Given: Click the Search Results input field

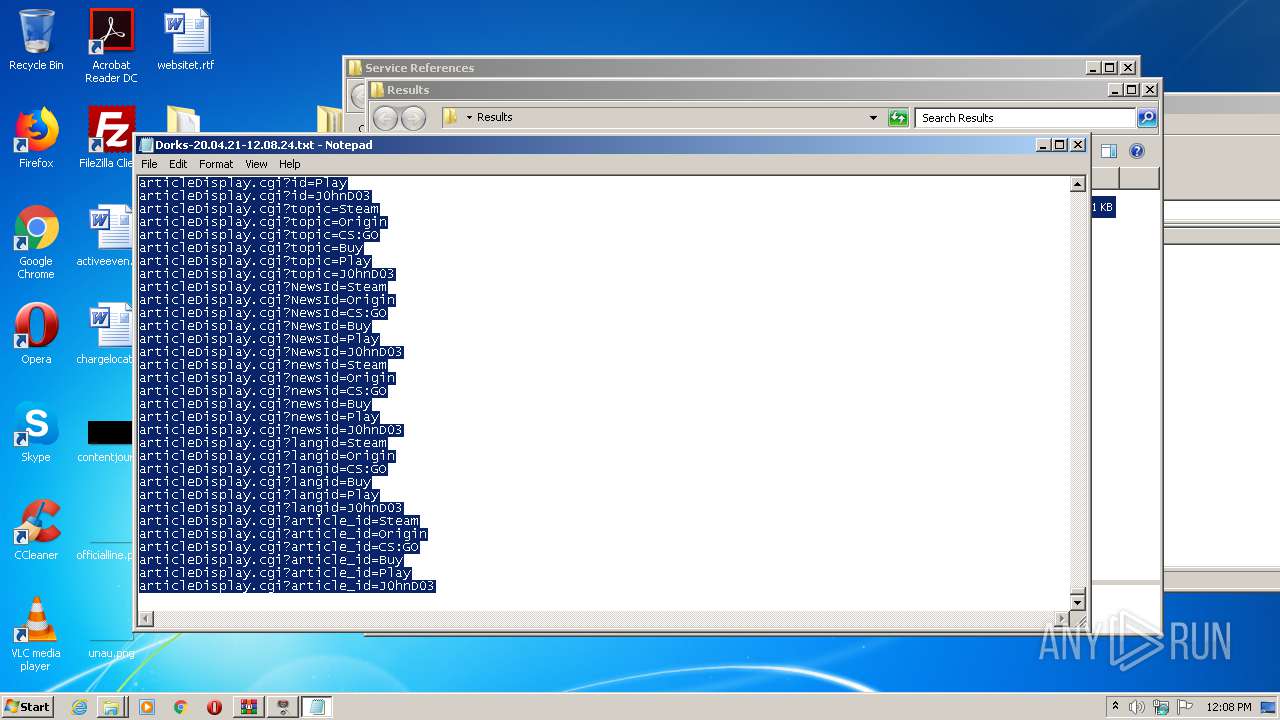Looking at the screenshot, I should (1026, 118).
